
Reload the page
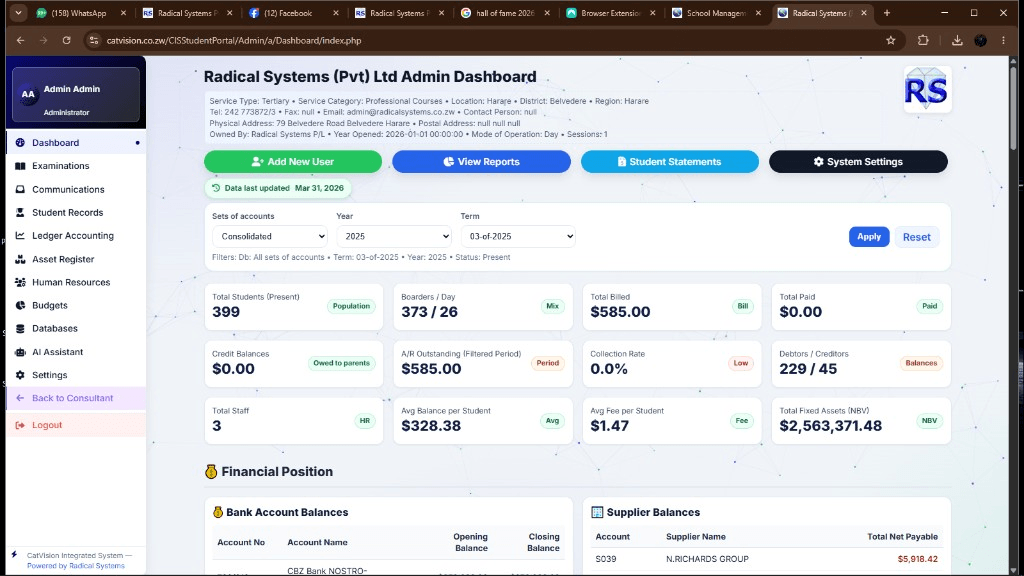click(67, 40)
